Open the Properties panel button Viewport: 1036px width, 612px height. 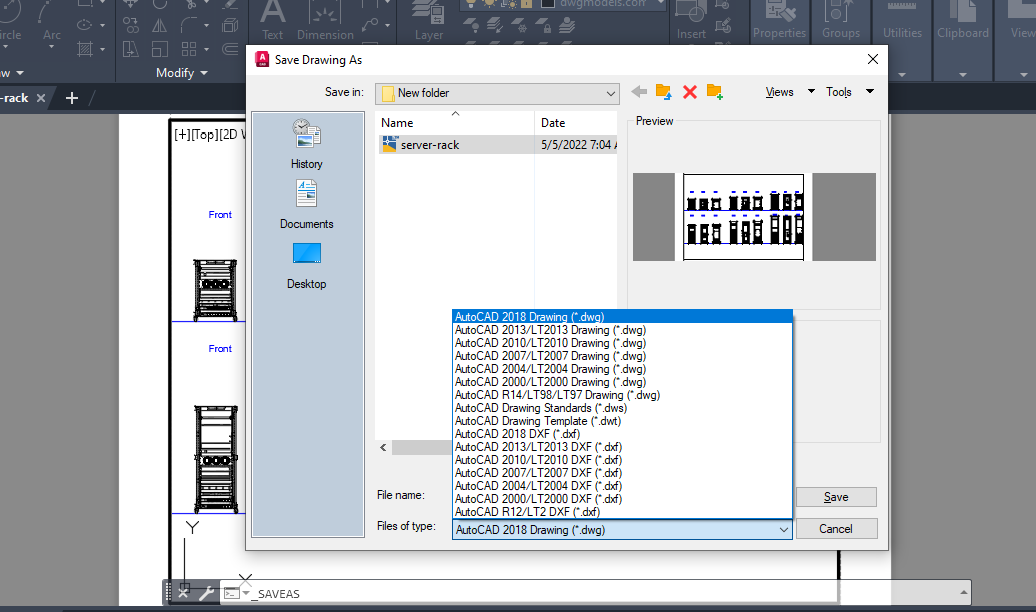(780, 21)
